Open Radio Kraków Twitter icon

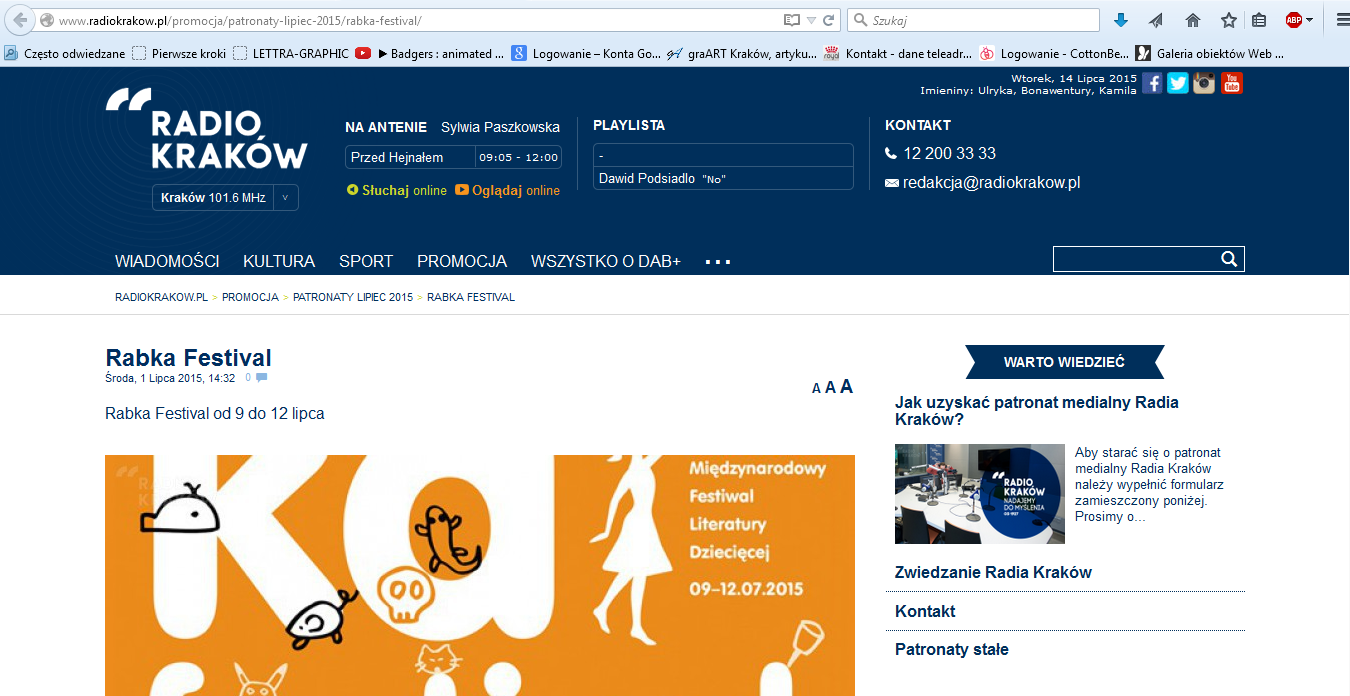point(1178,83)
